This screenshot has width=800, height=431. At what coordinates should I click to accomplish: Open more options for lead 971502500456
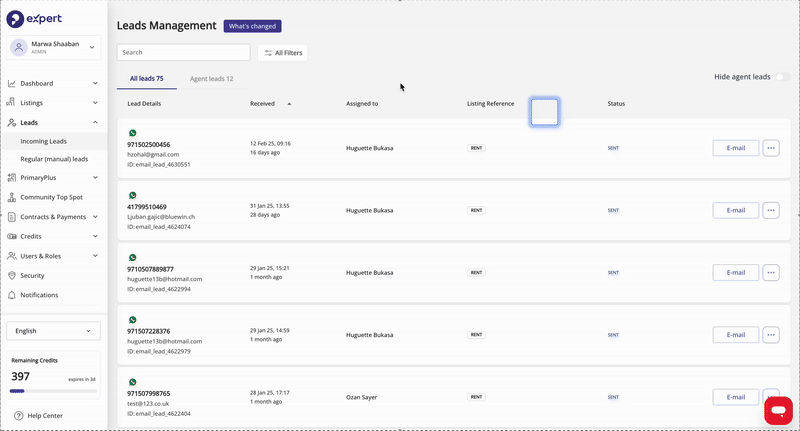click(771, 148)
